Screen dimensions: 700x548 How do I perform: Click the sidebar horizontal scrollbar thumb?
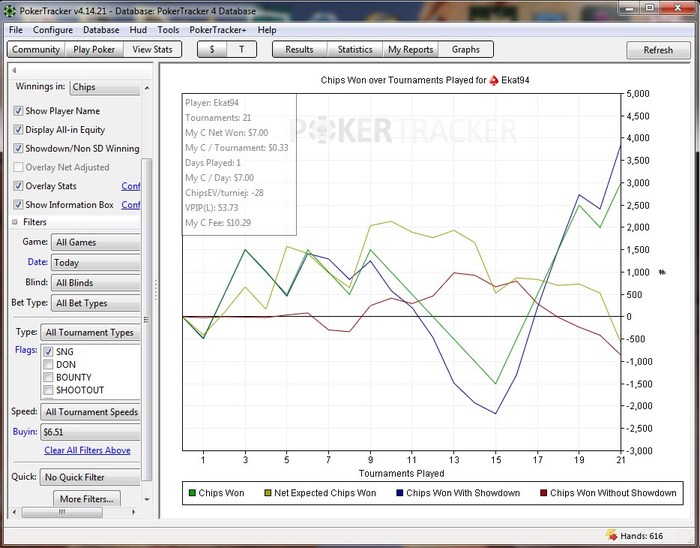tap(62, 512)
